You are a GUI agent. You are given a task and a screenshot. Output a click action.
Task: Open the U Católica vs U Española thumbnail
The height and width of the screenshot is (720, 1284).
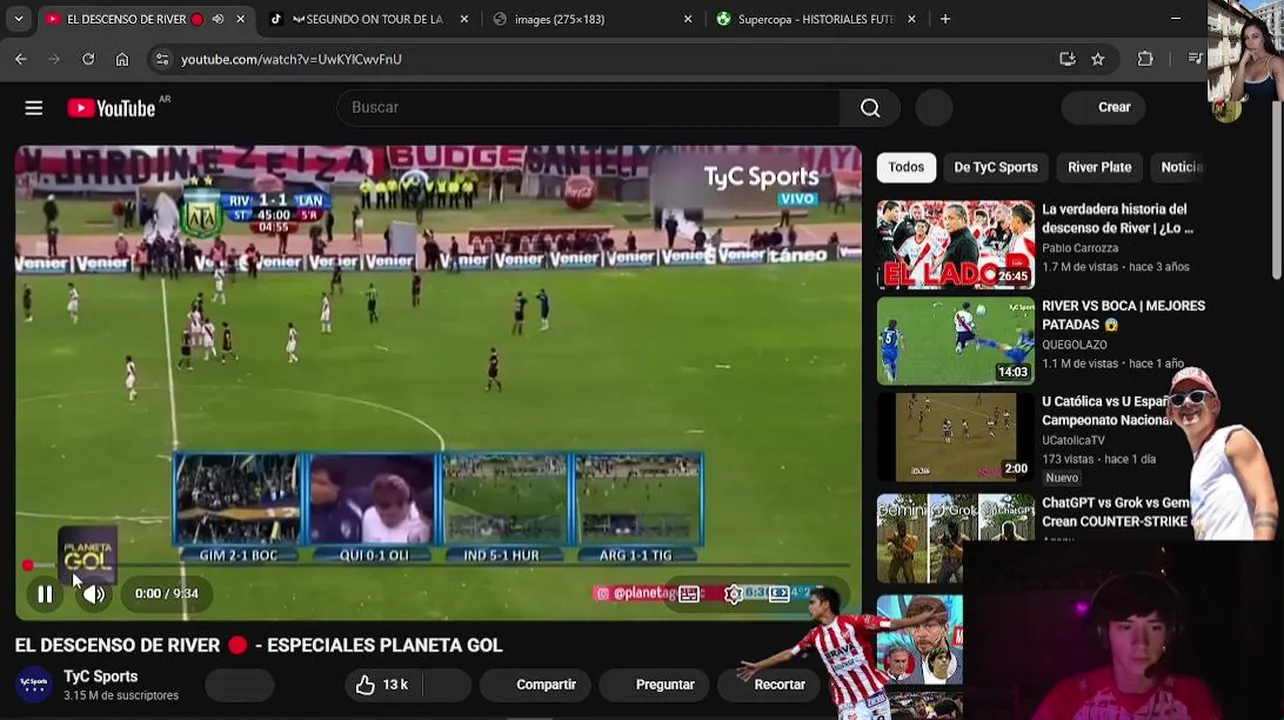click(956, 437)
